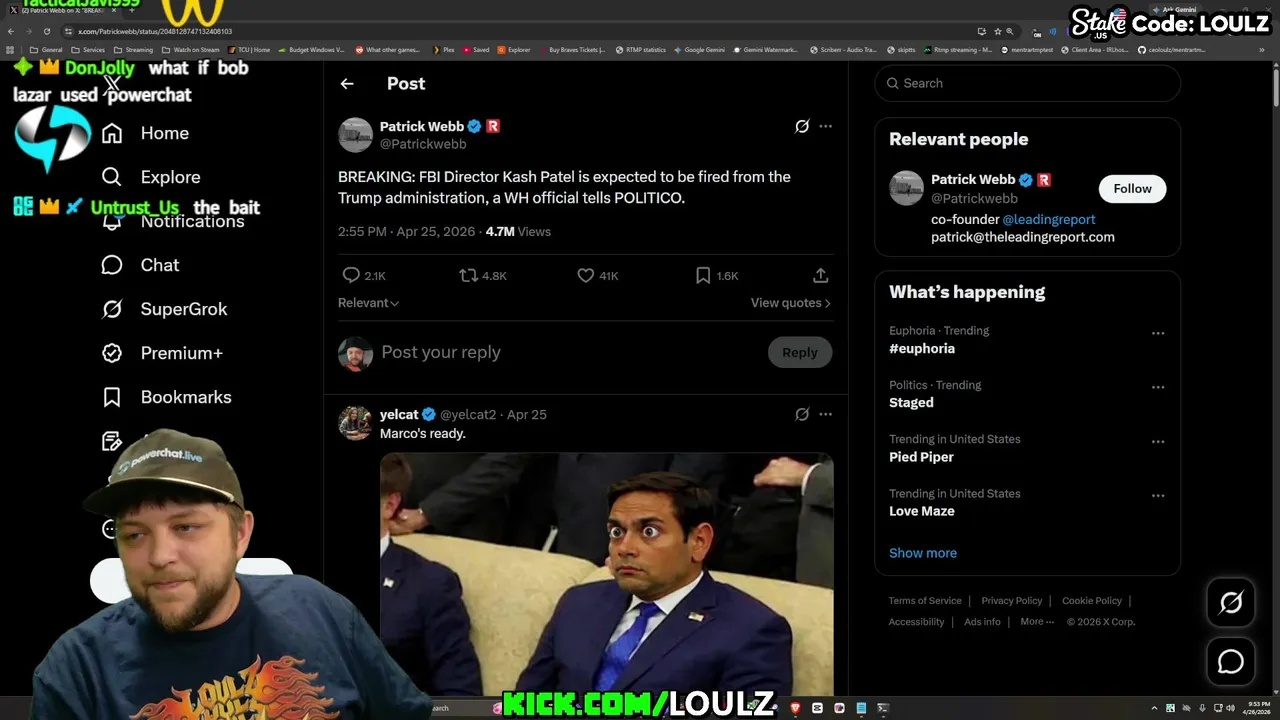Open a new browser tab

131,9
